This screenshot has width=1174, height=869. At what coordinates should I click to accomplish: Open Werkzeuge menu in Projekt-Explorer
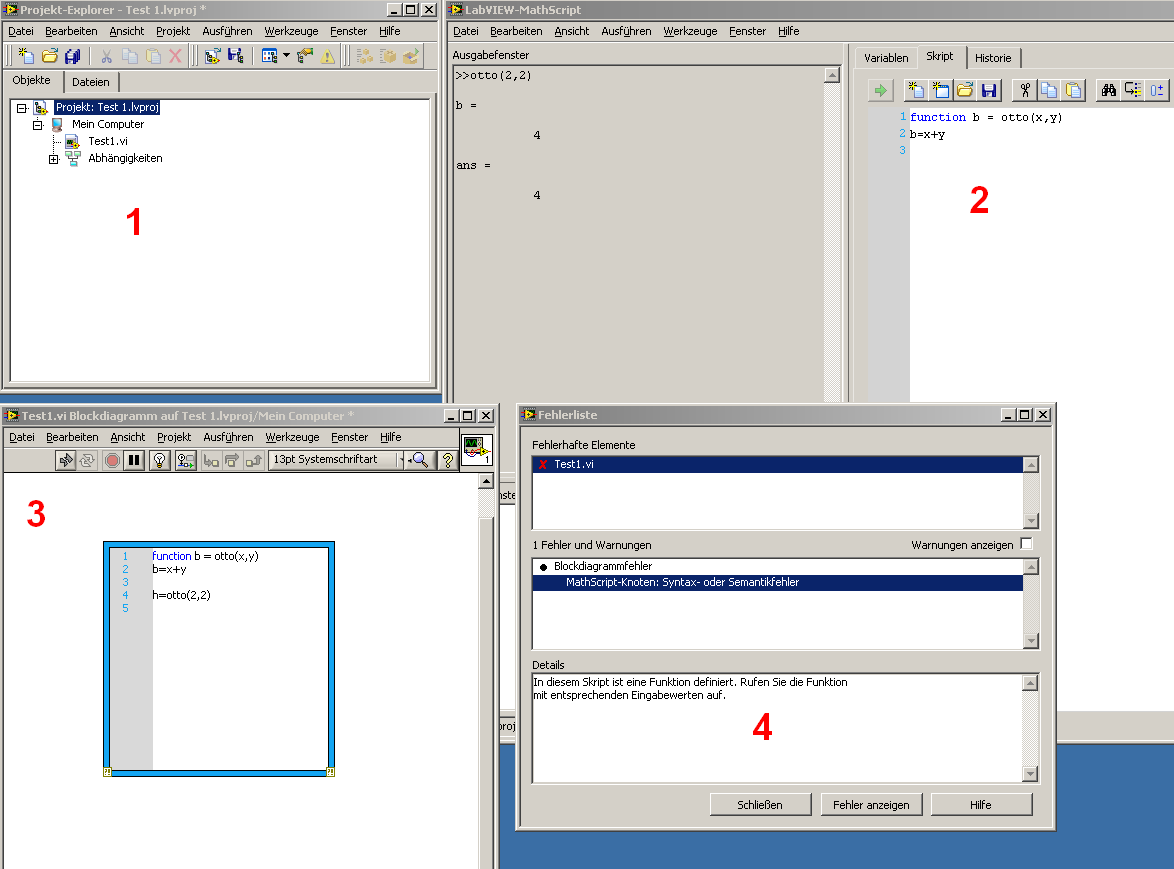pyautogui.click(x=291, y=31)
